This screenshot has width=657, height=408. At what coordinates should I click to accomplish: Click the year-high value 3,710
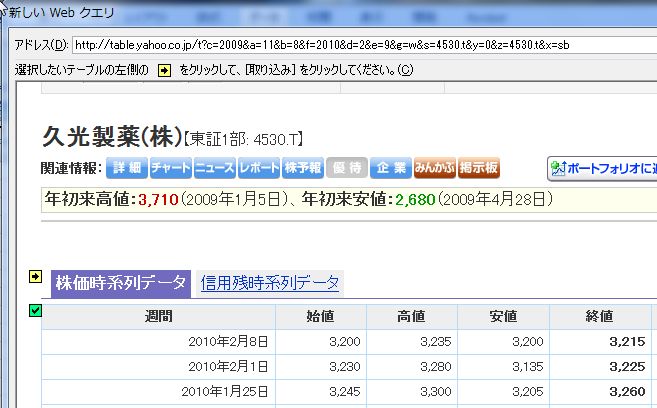(x=158, y=199)
